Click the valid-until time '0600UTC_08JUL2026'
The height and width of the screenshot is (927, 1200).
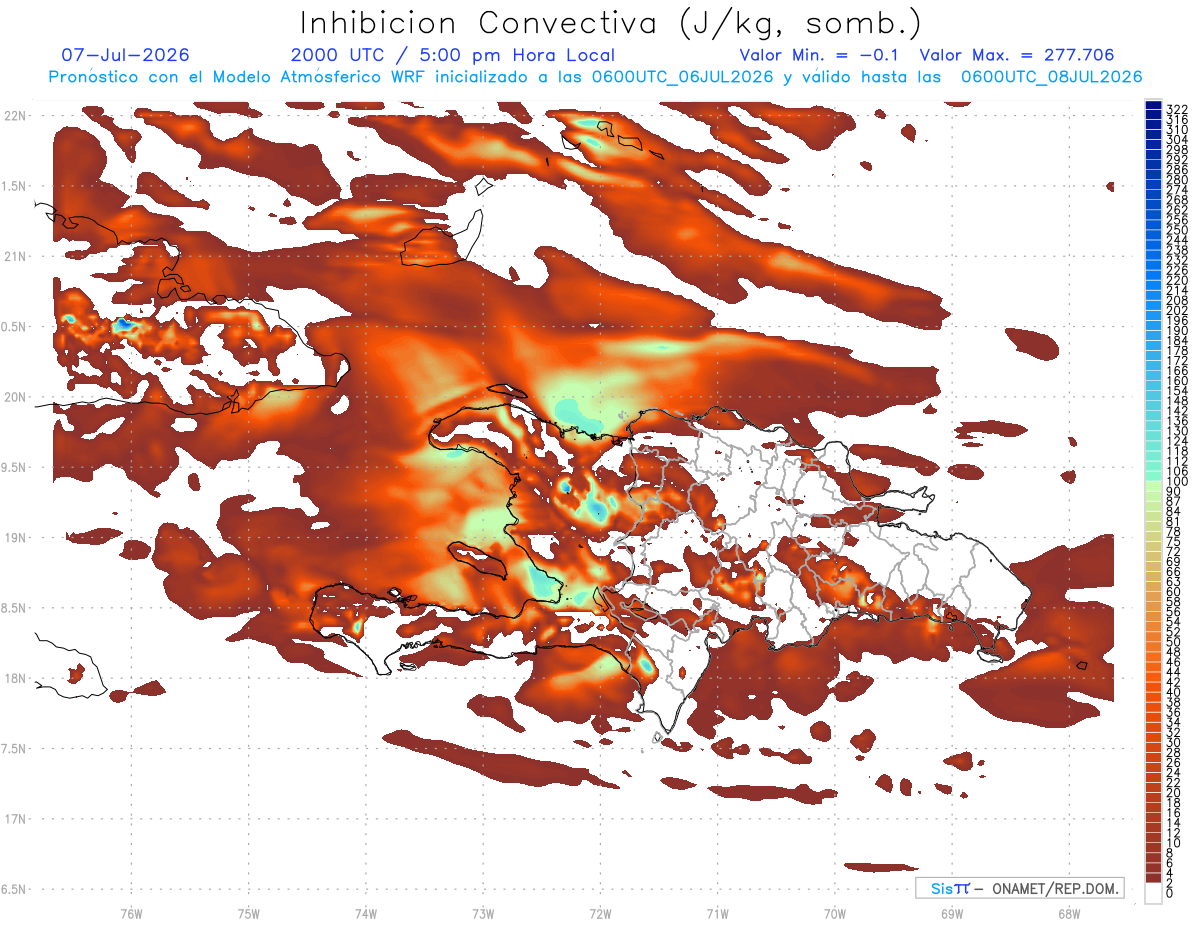[x=1051, y=77]
